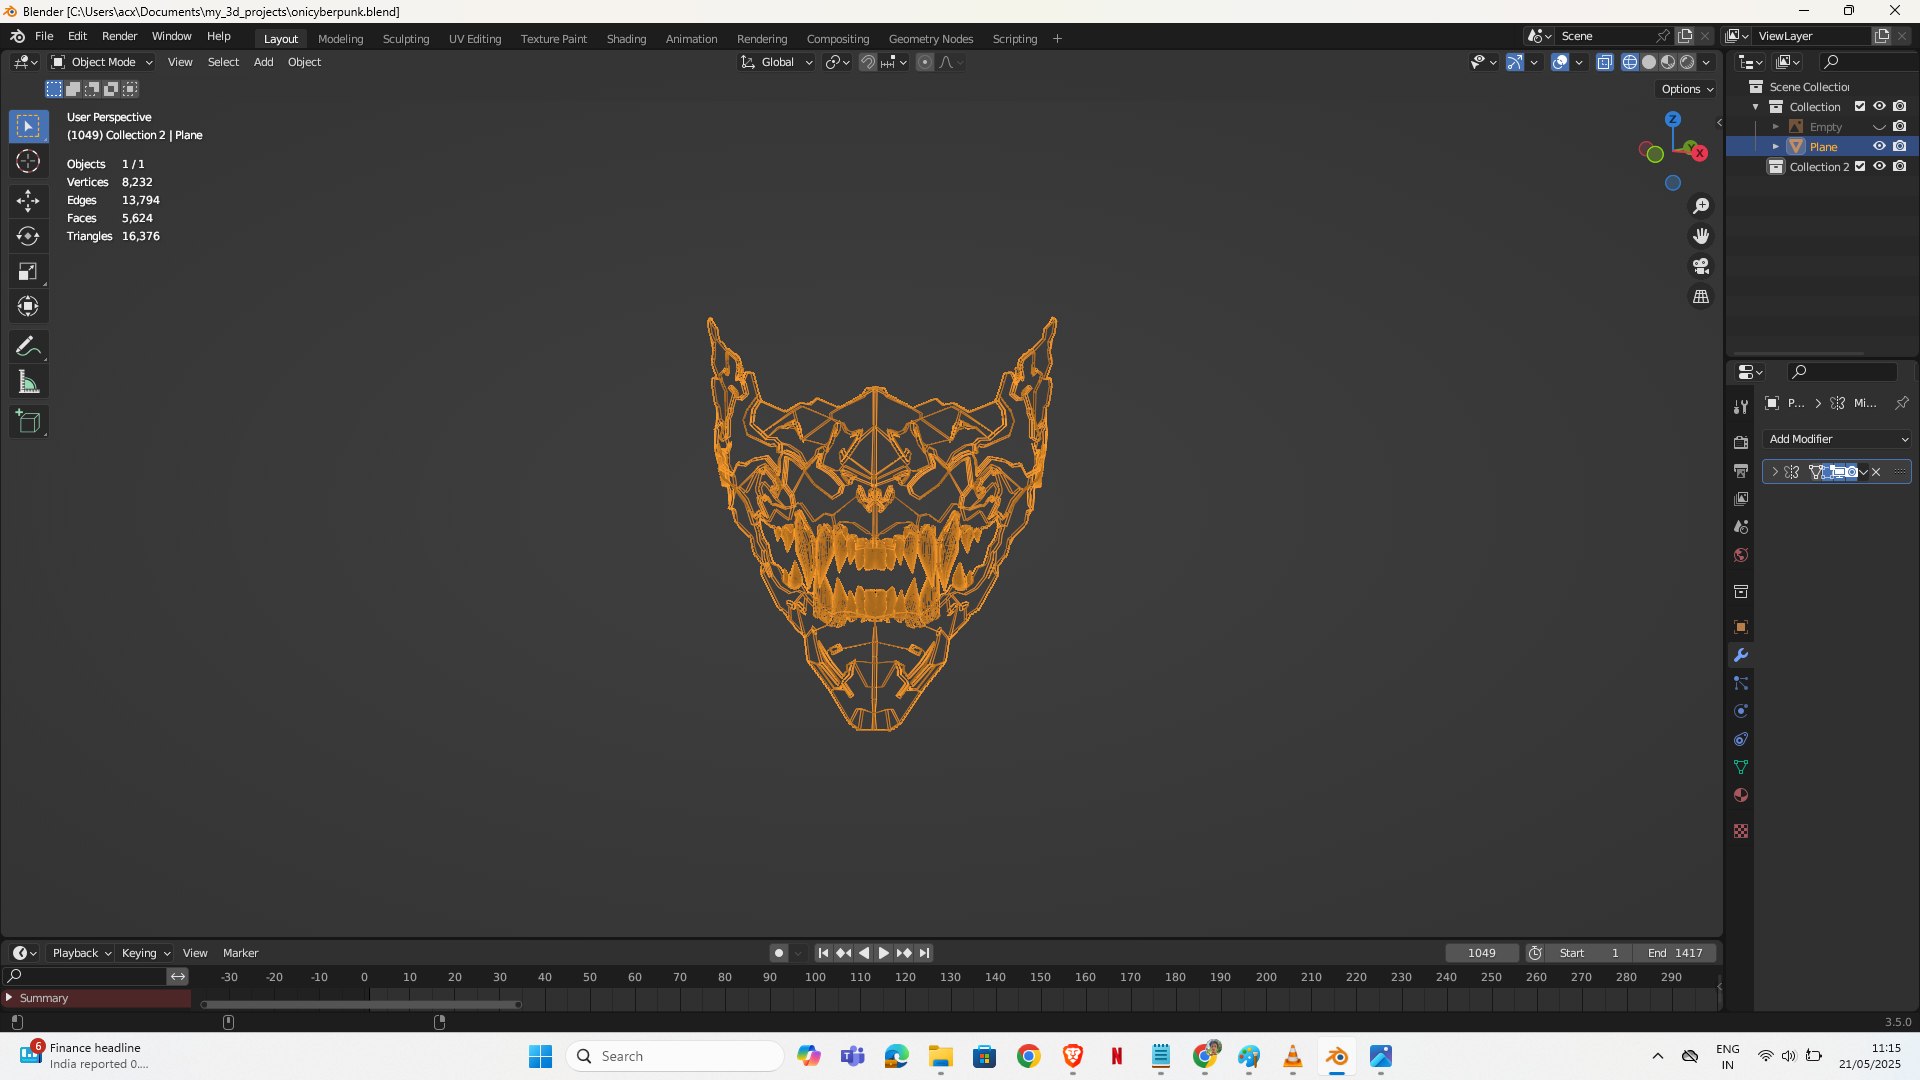Open the Scene properties tab

(1741, 526)
